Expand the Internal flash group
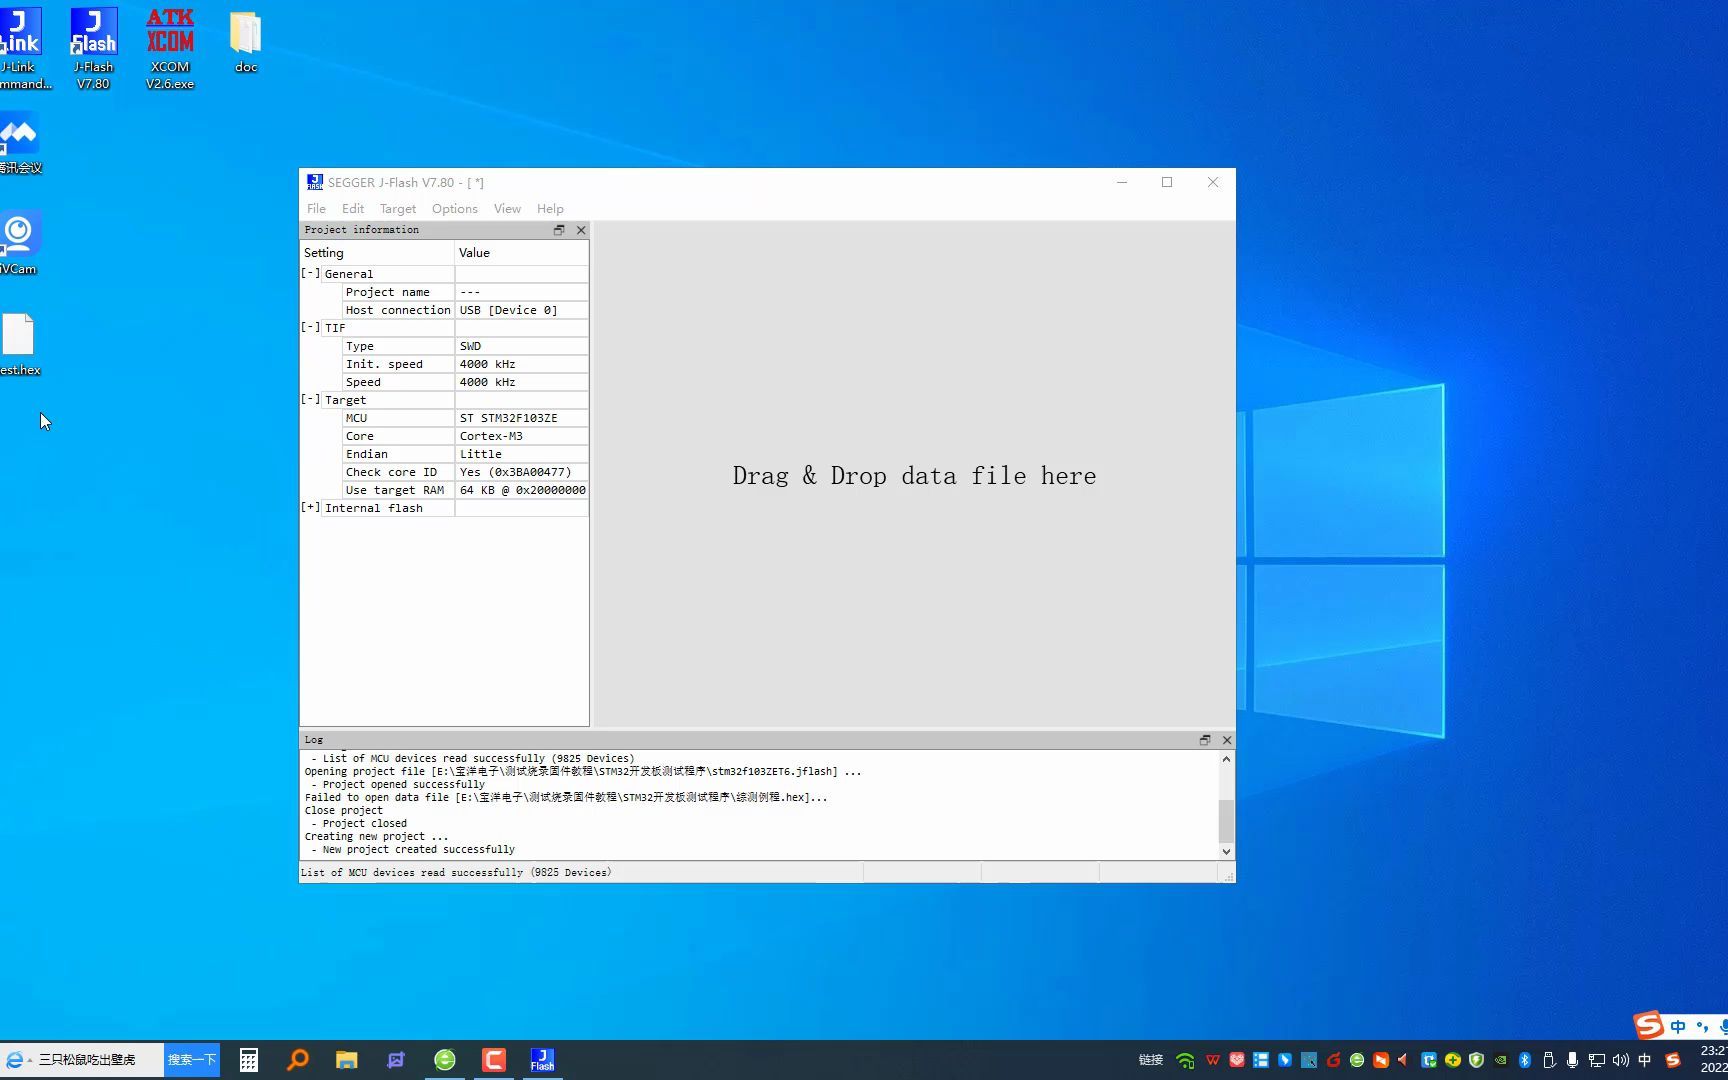This screenshot has height=1080, width=1728. [311, 507]
